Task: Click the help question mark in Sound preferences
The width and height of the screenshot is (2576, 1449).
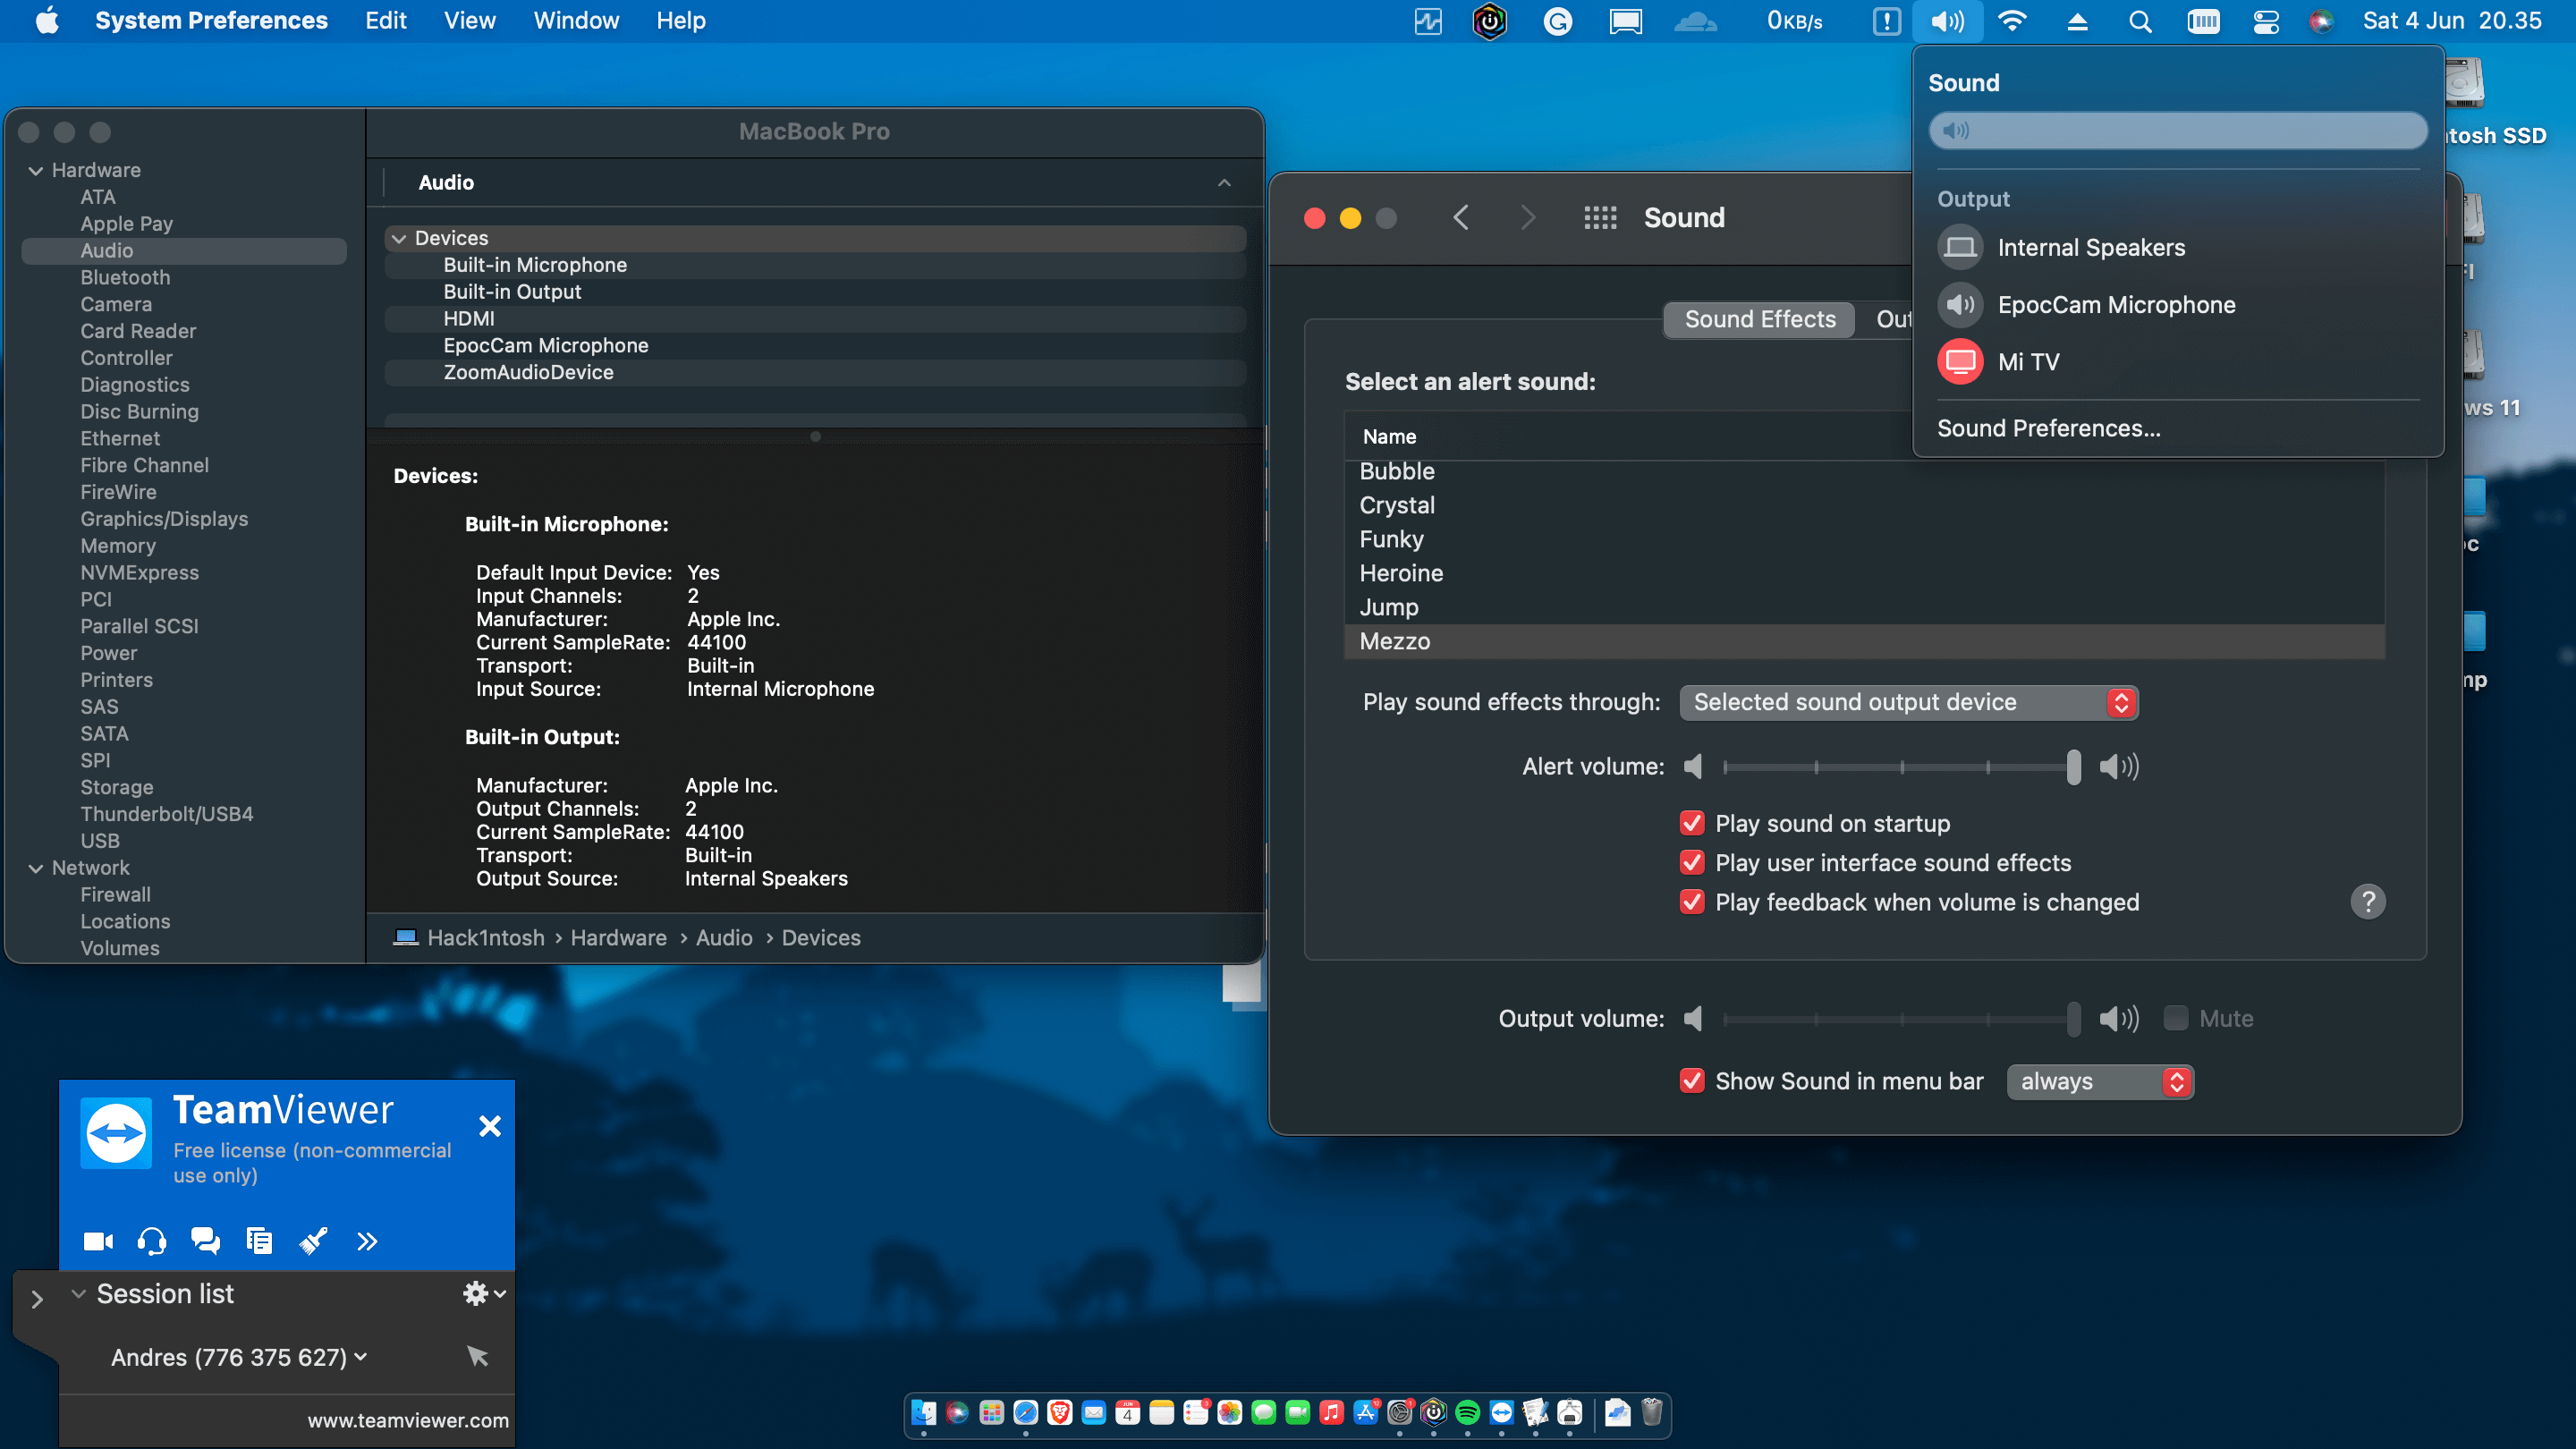Action: pos(2369,901)
